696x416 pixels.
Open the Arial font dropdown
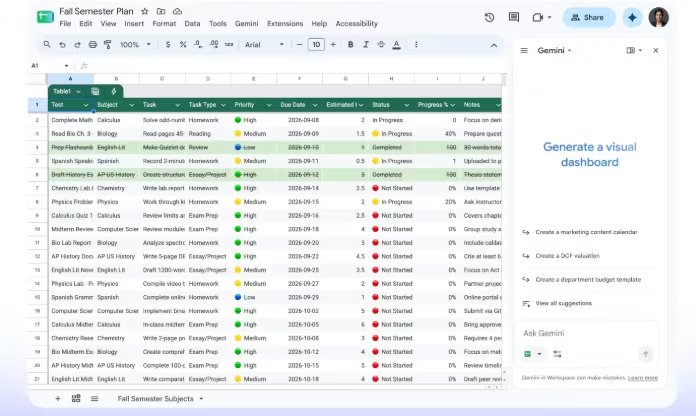tap(265, 44)
